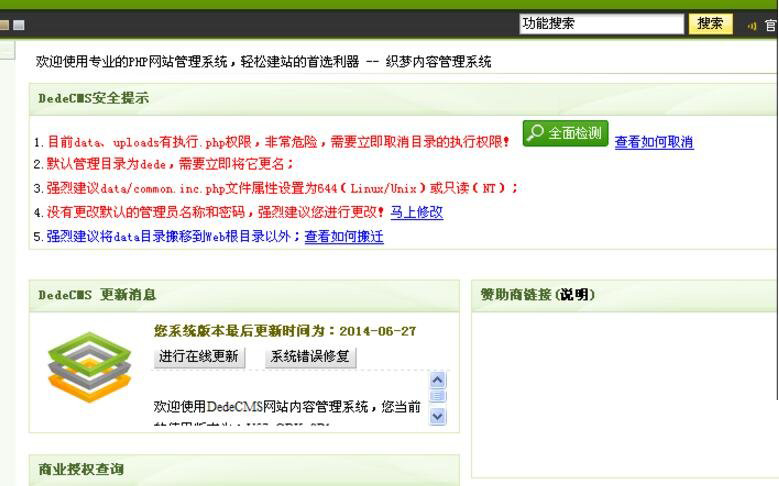Start 进行在线更新 online update
The width and height of the screenshot is (779, 486).
click(199, 356)
